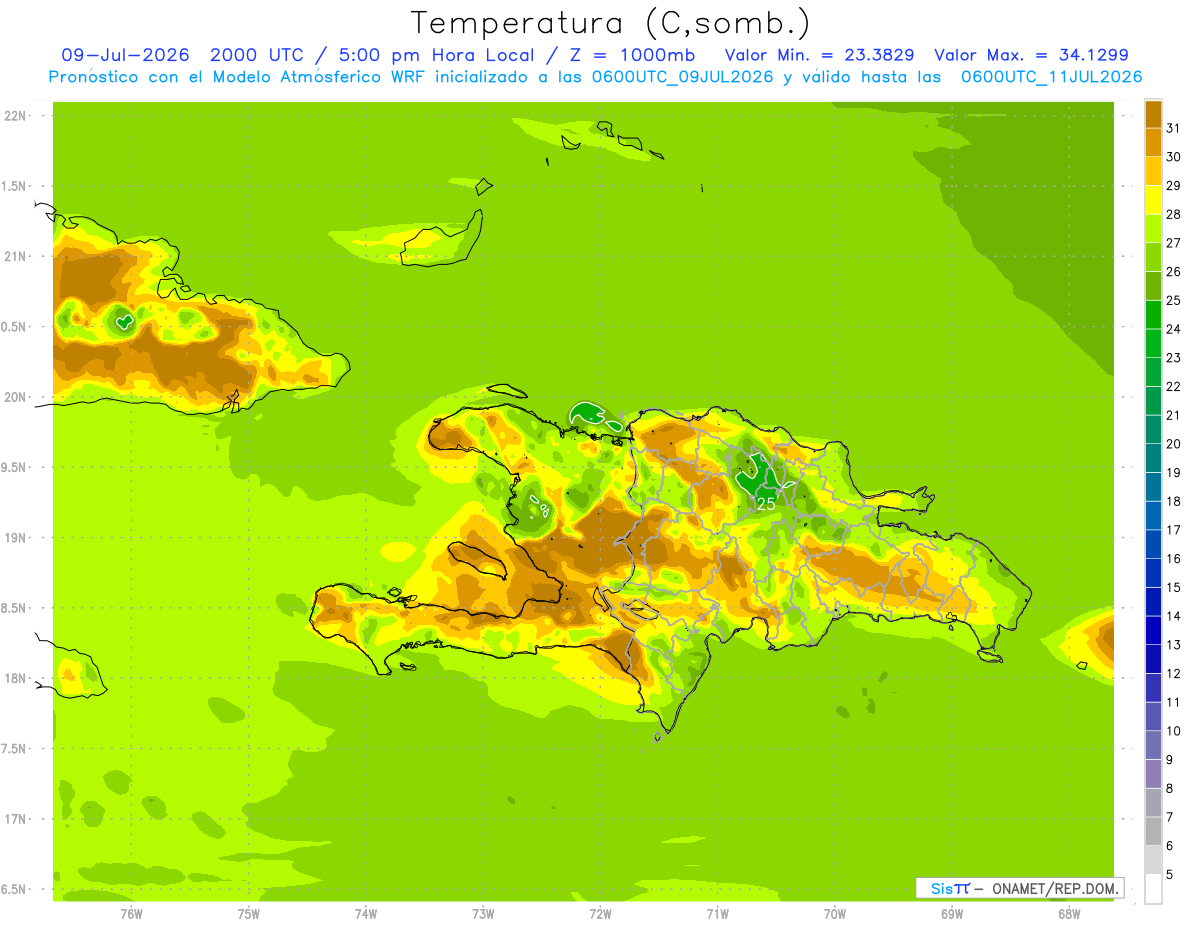Pick the blue color bar segment between 16 and 17
This screenshot has height=927, width=1200.
[1153, 545]
